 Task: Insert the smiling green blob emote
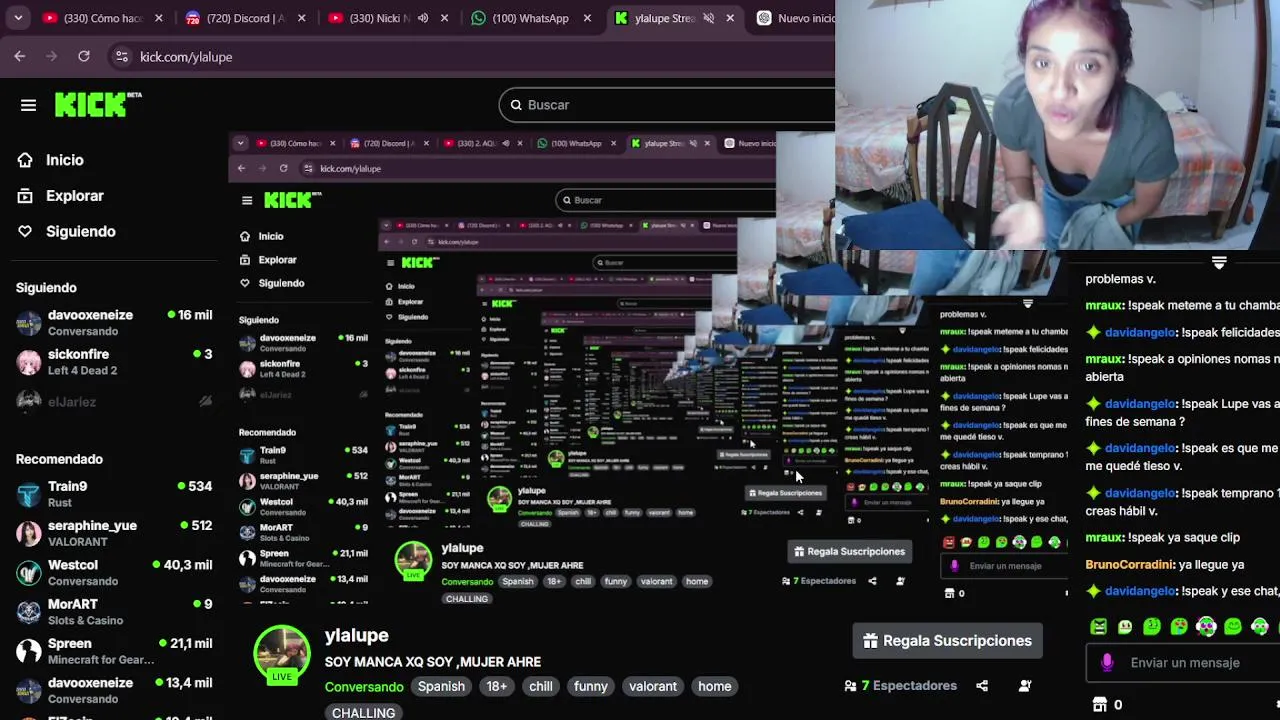[x=1233, y=627]
